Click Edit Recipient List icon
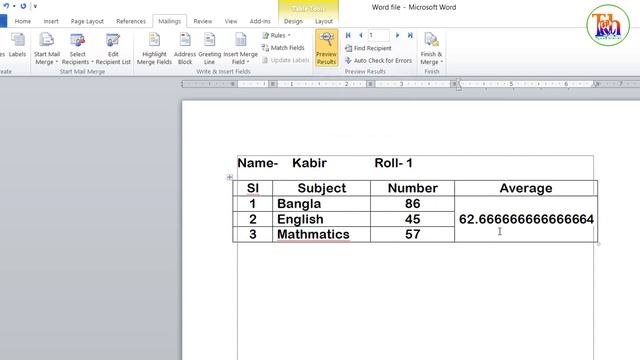640x360 pixels. click(x=113, y=49)
